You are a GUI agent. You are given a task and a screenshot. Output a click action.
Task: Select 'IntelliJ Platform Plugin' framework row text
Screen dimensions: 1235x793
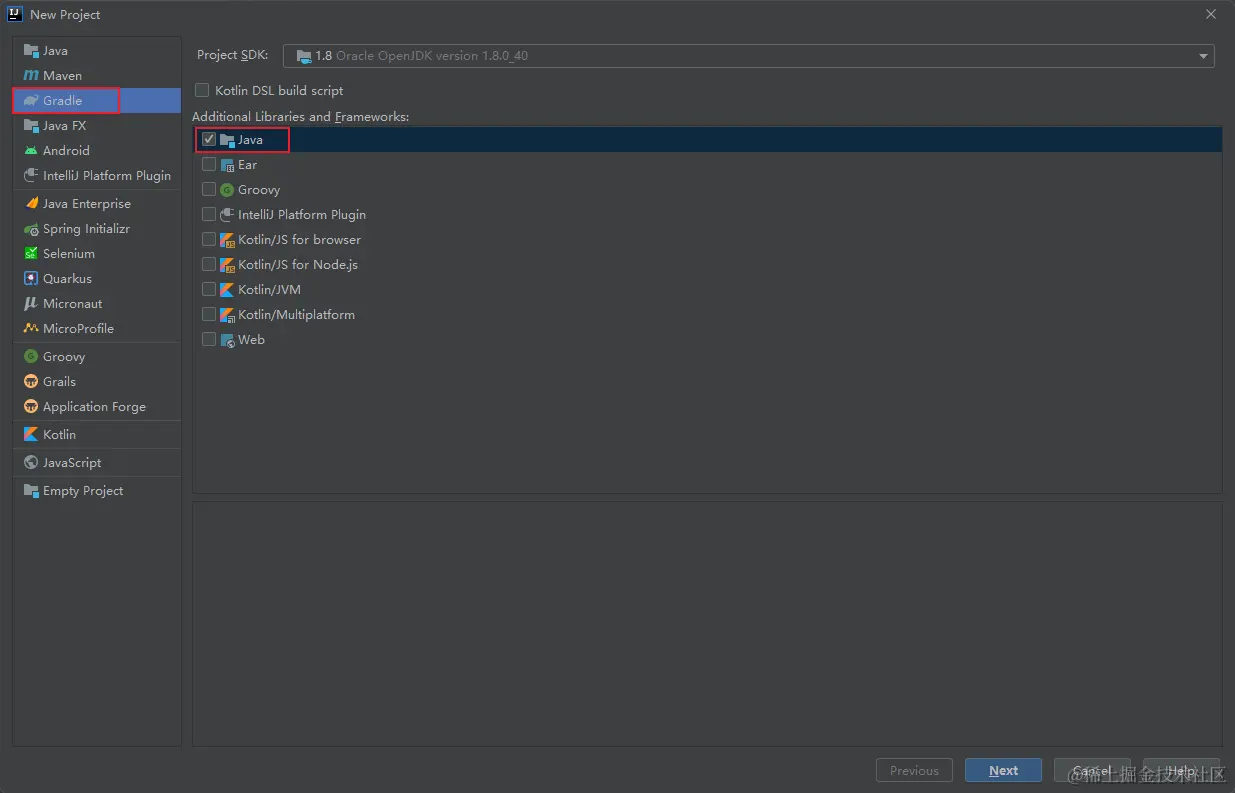(302, 215)
